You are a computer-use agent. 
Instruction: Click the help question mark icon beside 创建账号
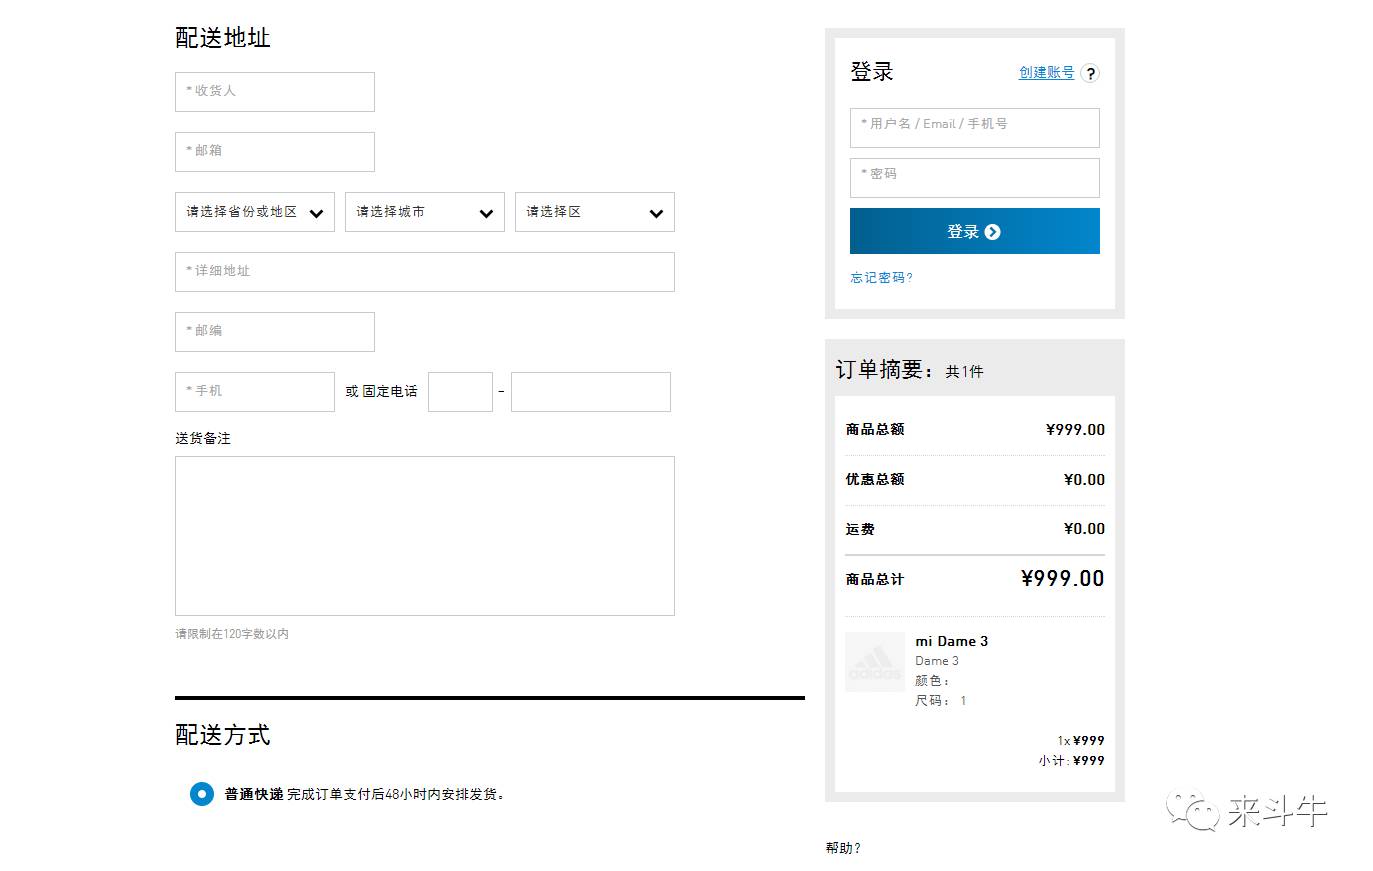(x=1090, y=73)
